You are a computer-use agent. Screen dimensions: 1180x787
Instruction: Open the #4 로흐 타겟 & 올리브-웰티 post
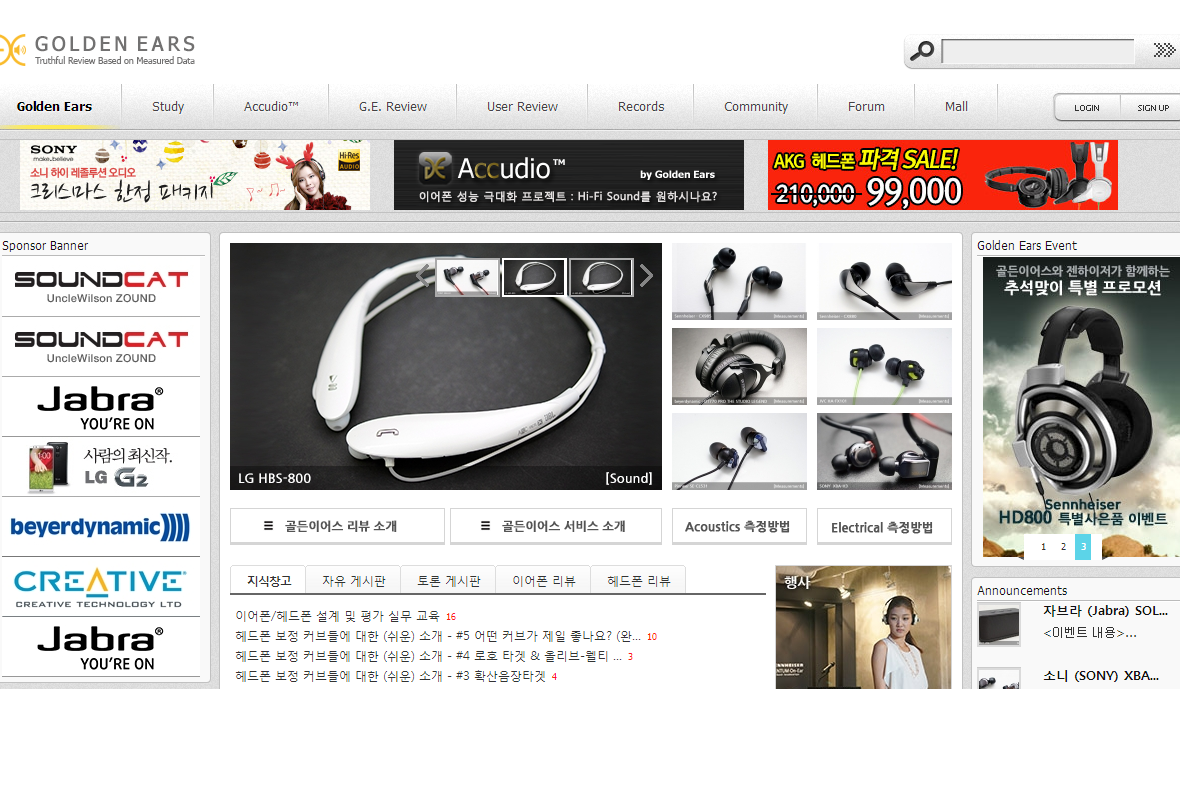[x=428, y=656]
